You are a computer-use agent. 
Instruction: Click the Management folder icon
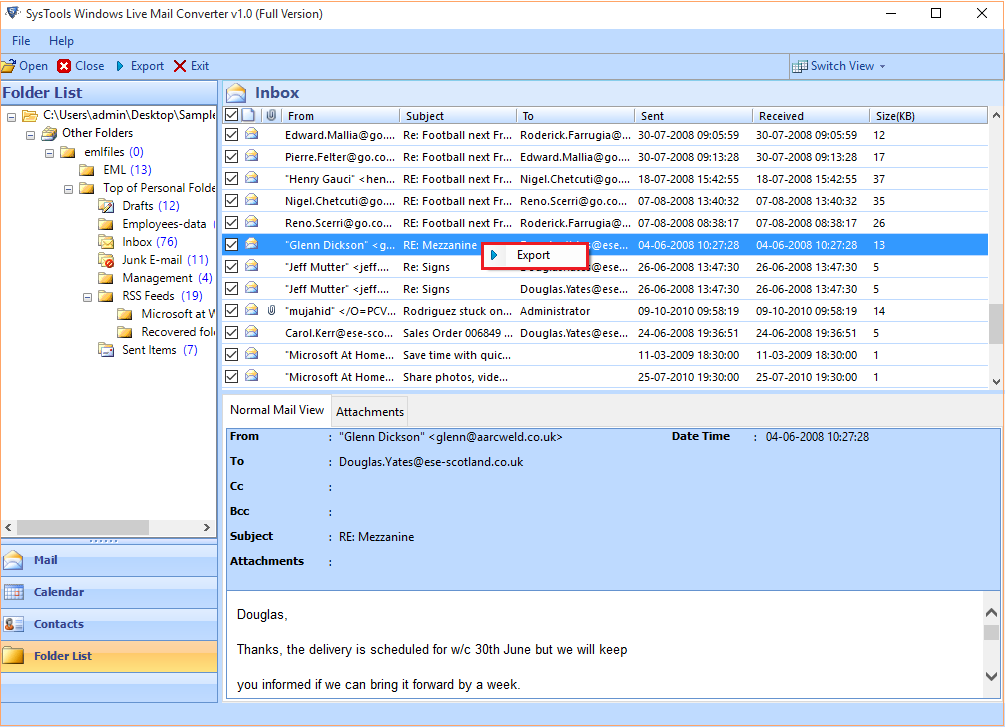tap(106, 278)
